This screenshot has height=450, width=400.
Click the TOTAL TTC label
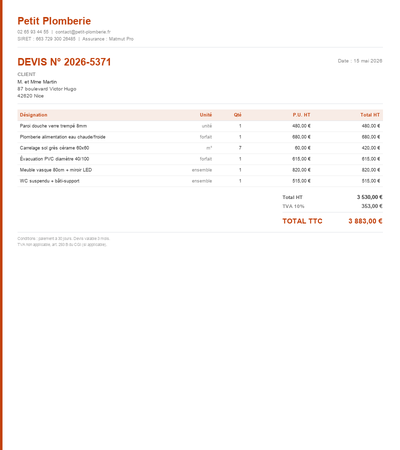tap(302, 221)
